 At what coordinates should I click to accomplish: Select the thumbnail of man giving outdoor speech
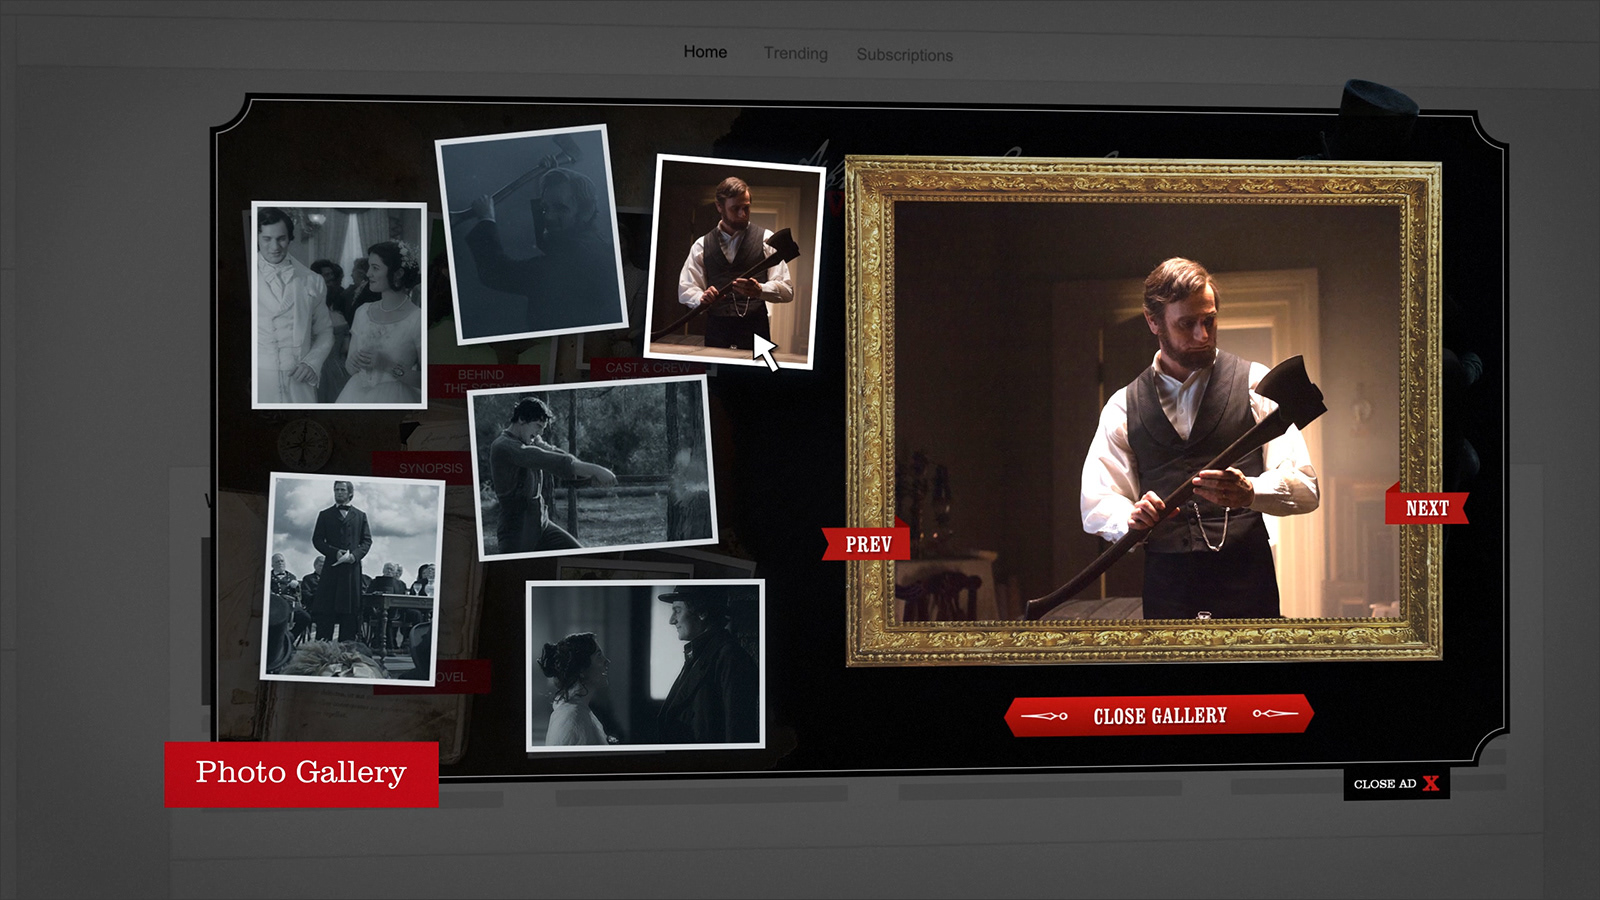(353, 579)
